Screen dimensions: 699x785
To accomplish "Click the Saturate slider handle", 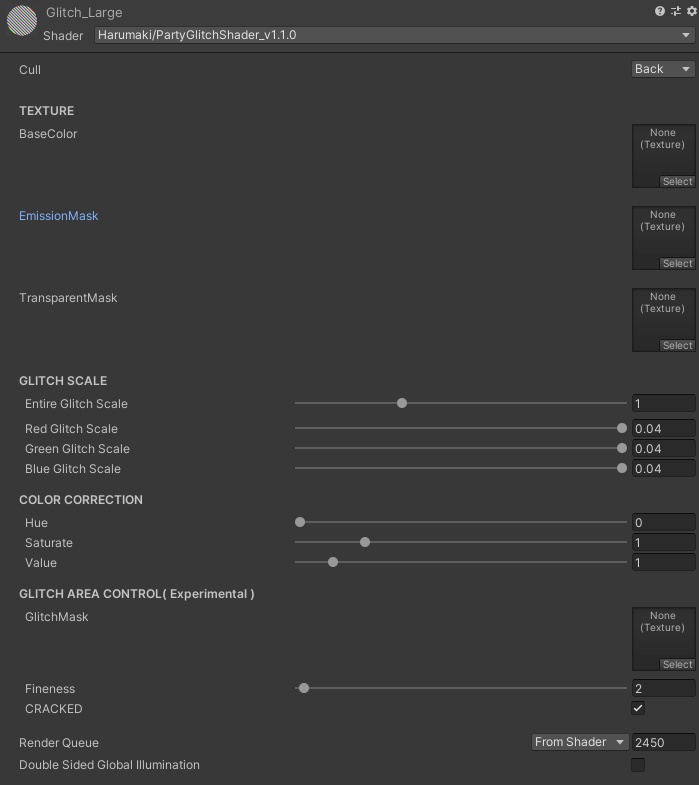I will pos(365,542).
